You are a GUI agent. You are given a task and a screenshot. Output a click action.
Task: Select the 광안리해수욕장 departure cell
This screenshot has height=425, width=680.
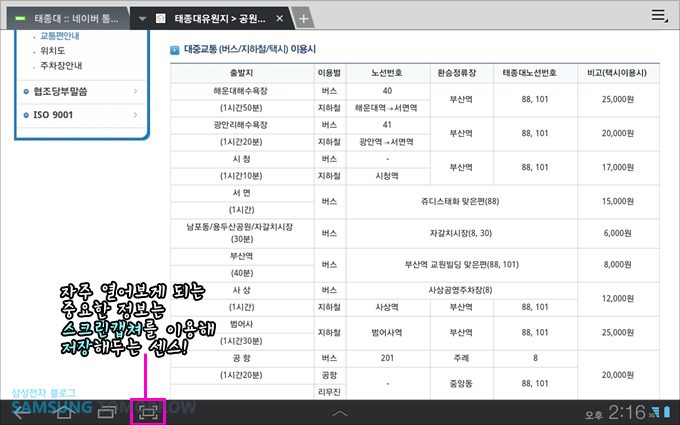(242, 125)
